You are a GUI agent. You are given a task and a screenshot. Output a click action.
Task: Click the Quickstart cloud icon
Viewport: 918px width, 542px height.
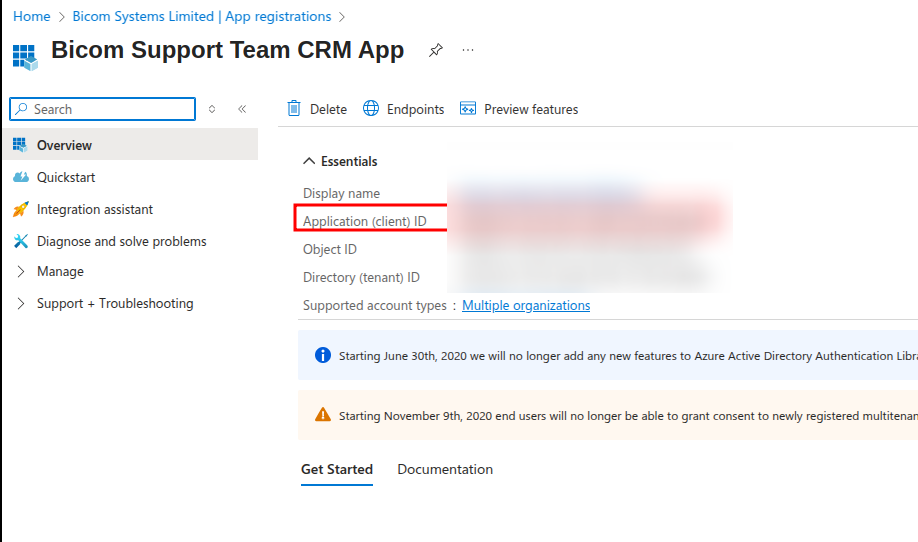[20, 177]
